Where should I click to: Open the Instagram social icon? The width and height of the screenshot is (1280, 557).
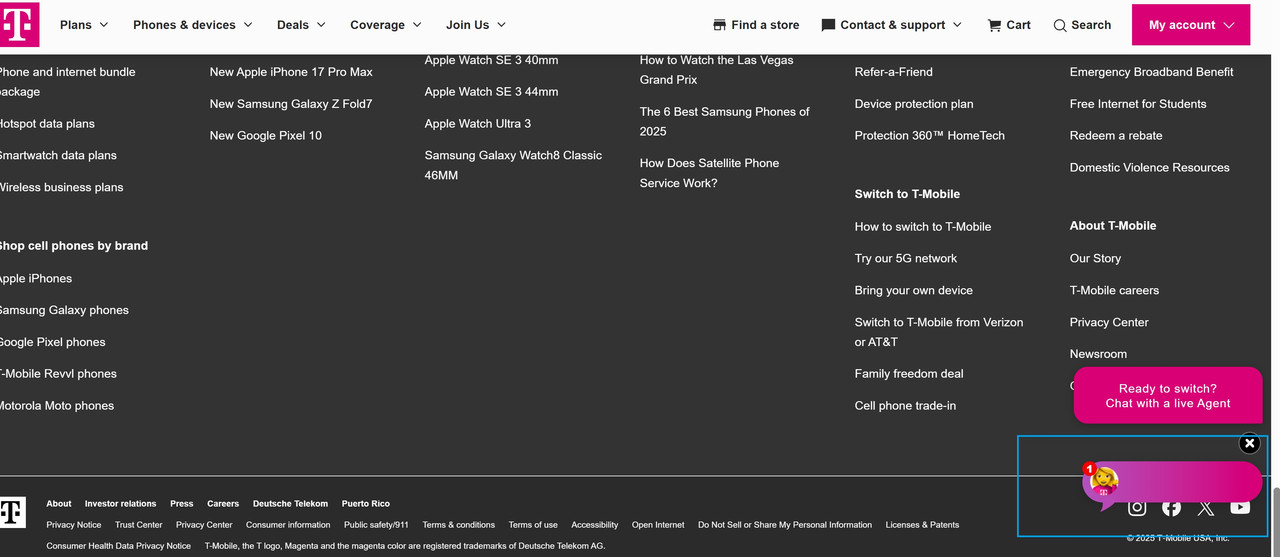pyautogui.click(x=1137, y=507)
